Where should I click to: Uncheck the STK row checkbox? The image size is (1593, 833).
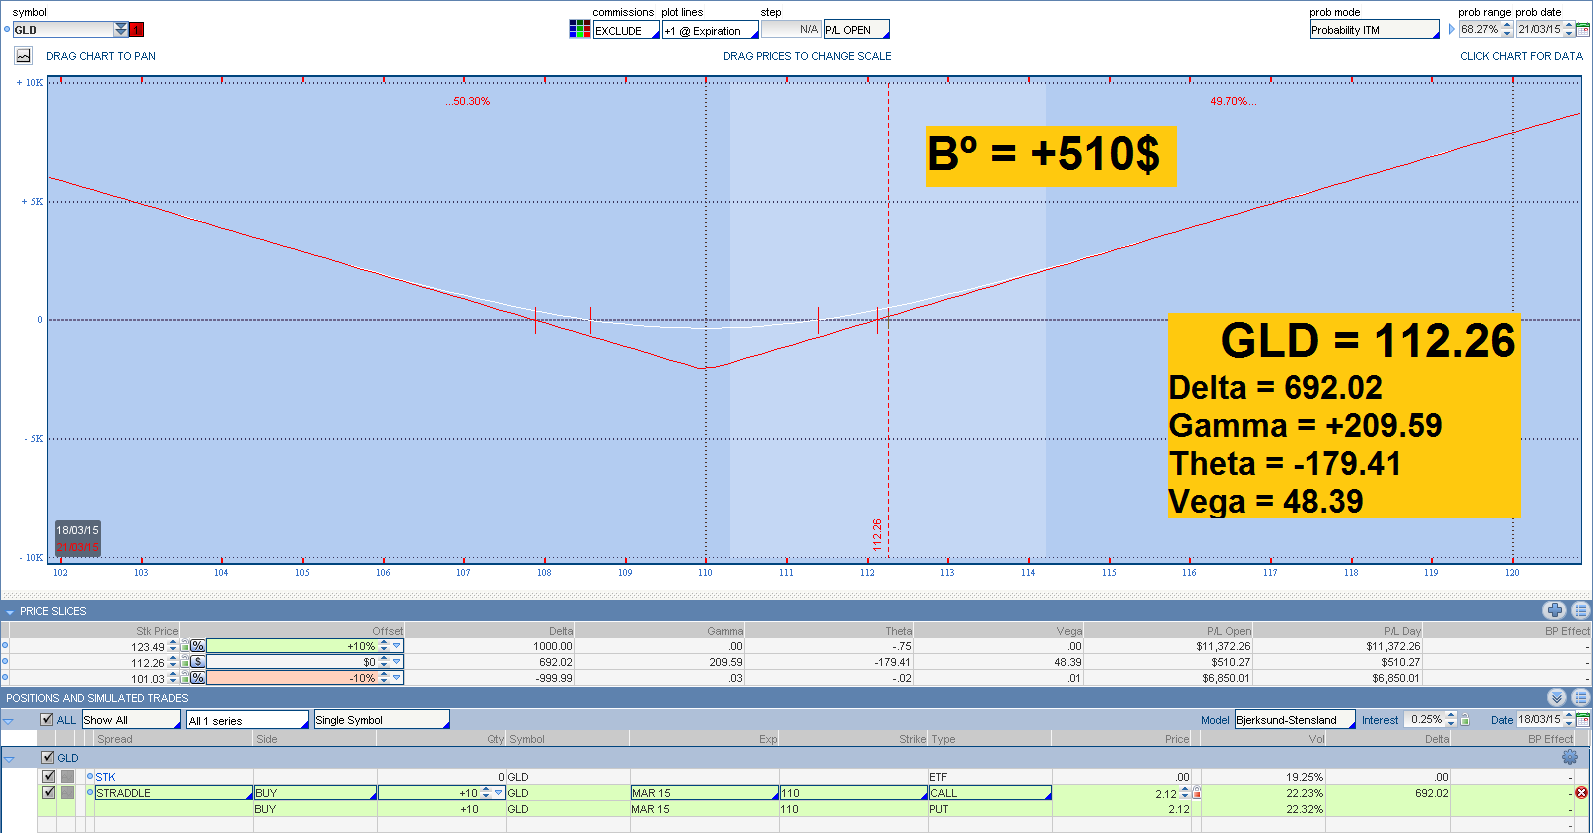(x=48, y=777)
